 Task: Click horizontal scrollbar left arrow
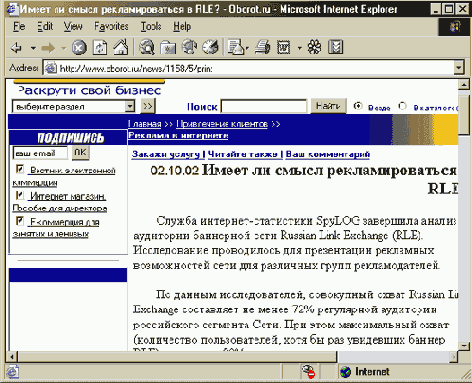click(12, 357)
